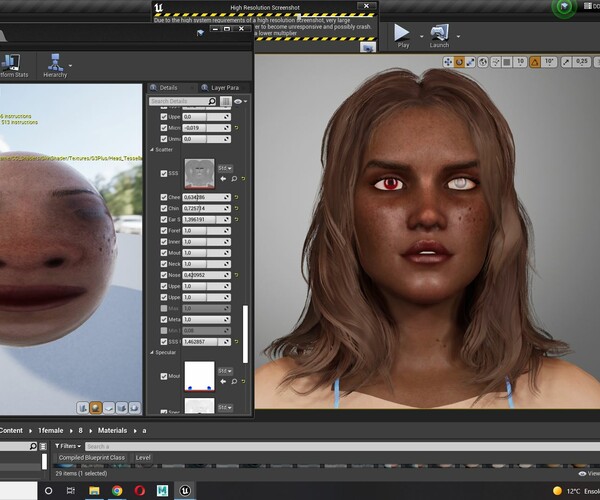
Task: Toggle scale snapping arrow icon
Action: [x=566, y=62]
